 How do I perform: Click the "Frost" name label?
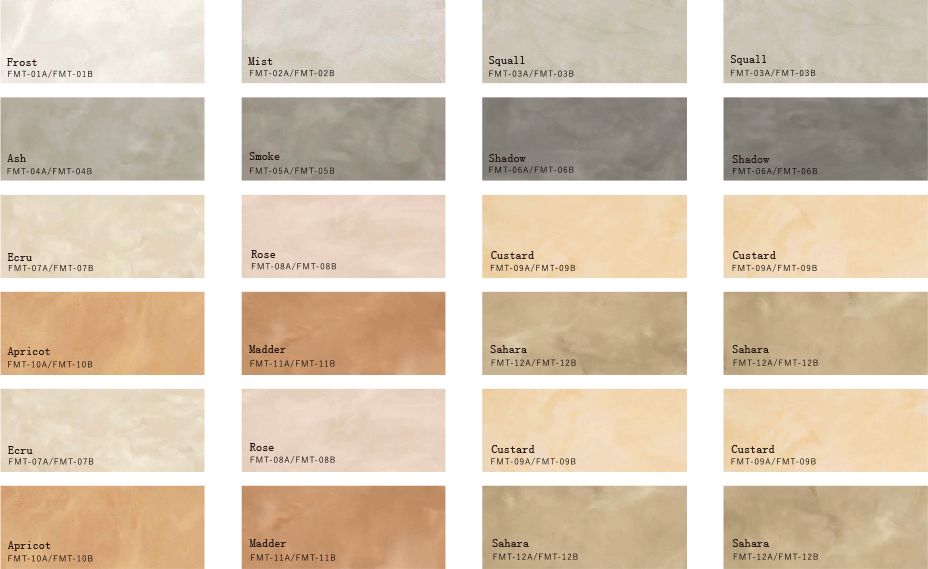(x=22, y=62)
